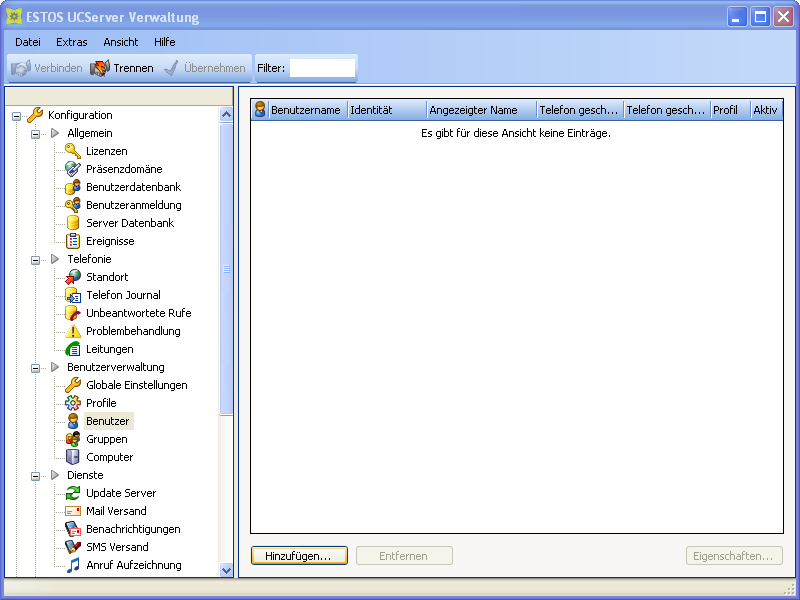The height and width of the screenshot is (600, 800).
Task: Select the Leitungen tree entry
Action: coord(110,349)
